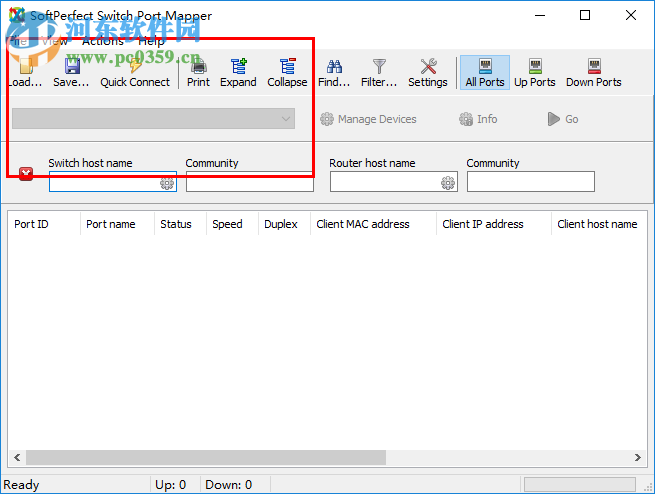Viewport: 655px width, 494px height.
Task: Open the device selection dropdown
Action: [153, 119]
